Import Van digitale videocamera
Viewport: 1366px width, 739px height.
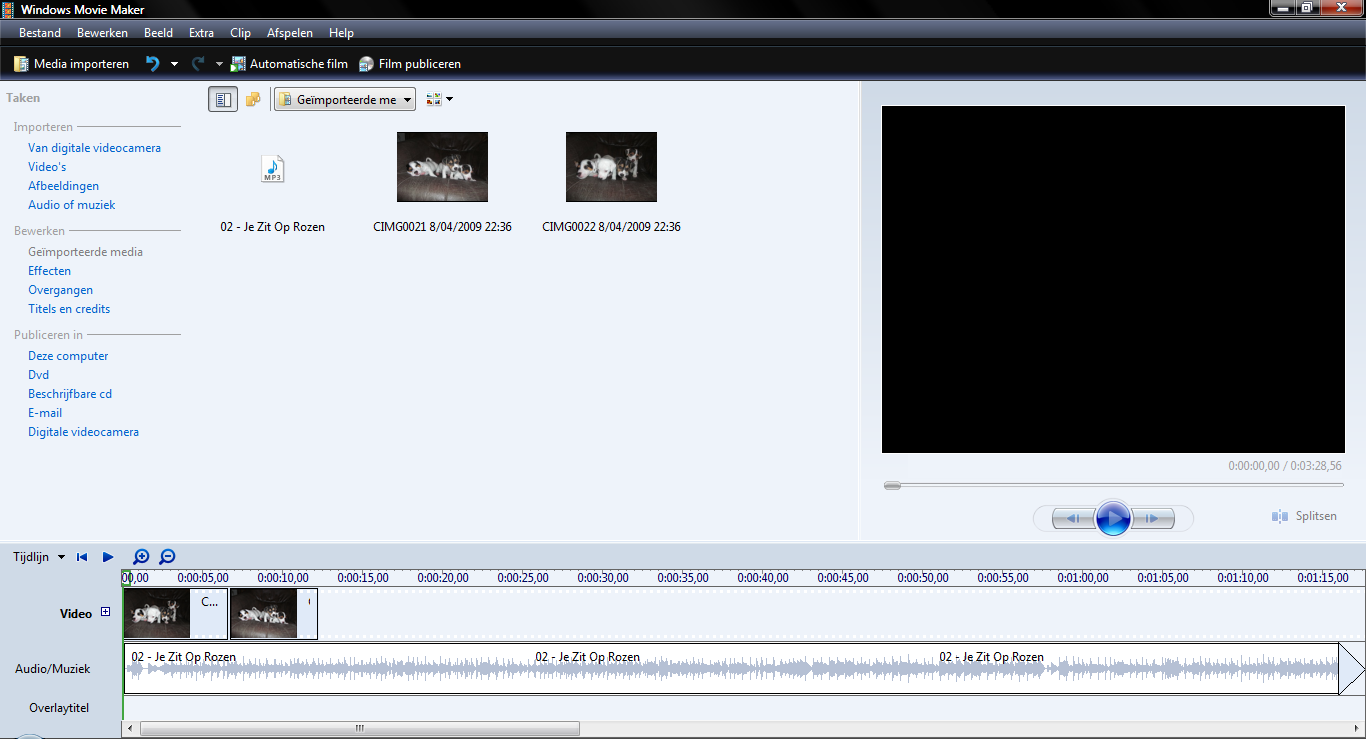tap(94, 148)
